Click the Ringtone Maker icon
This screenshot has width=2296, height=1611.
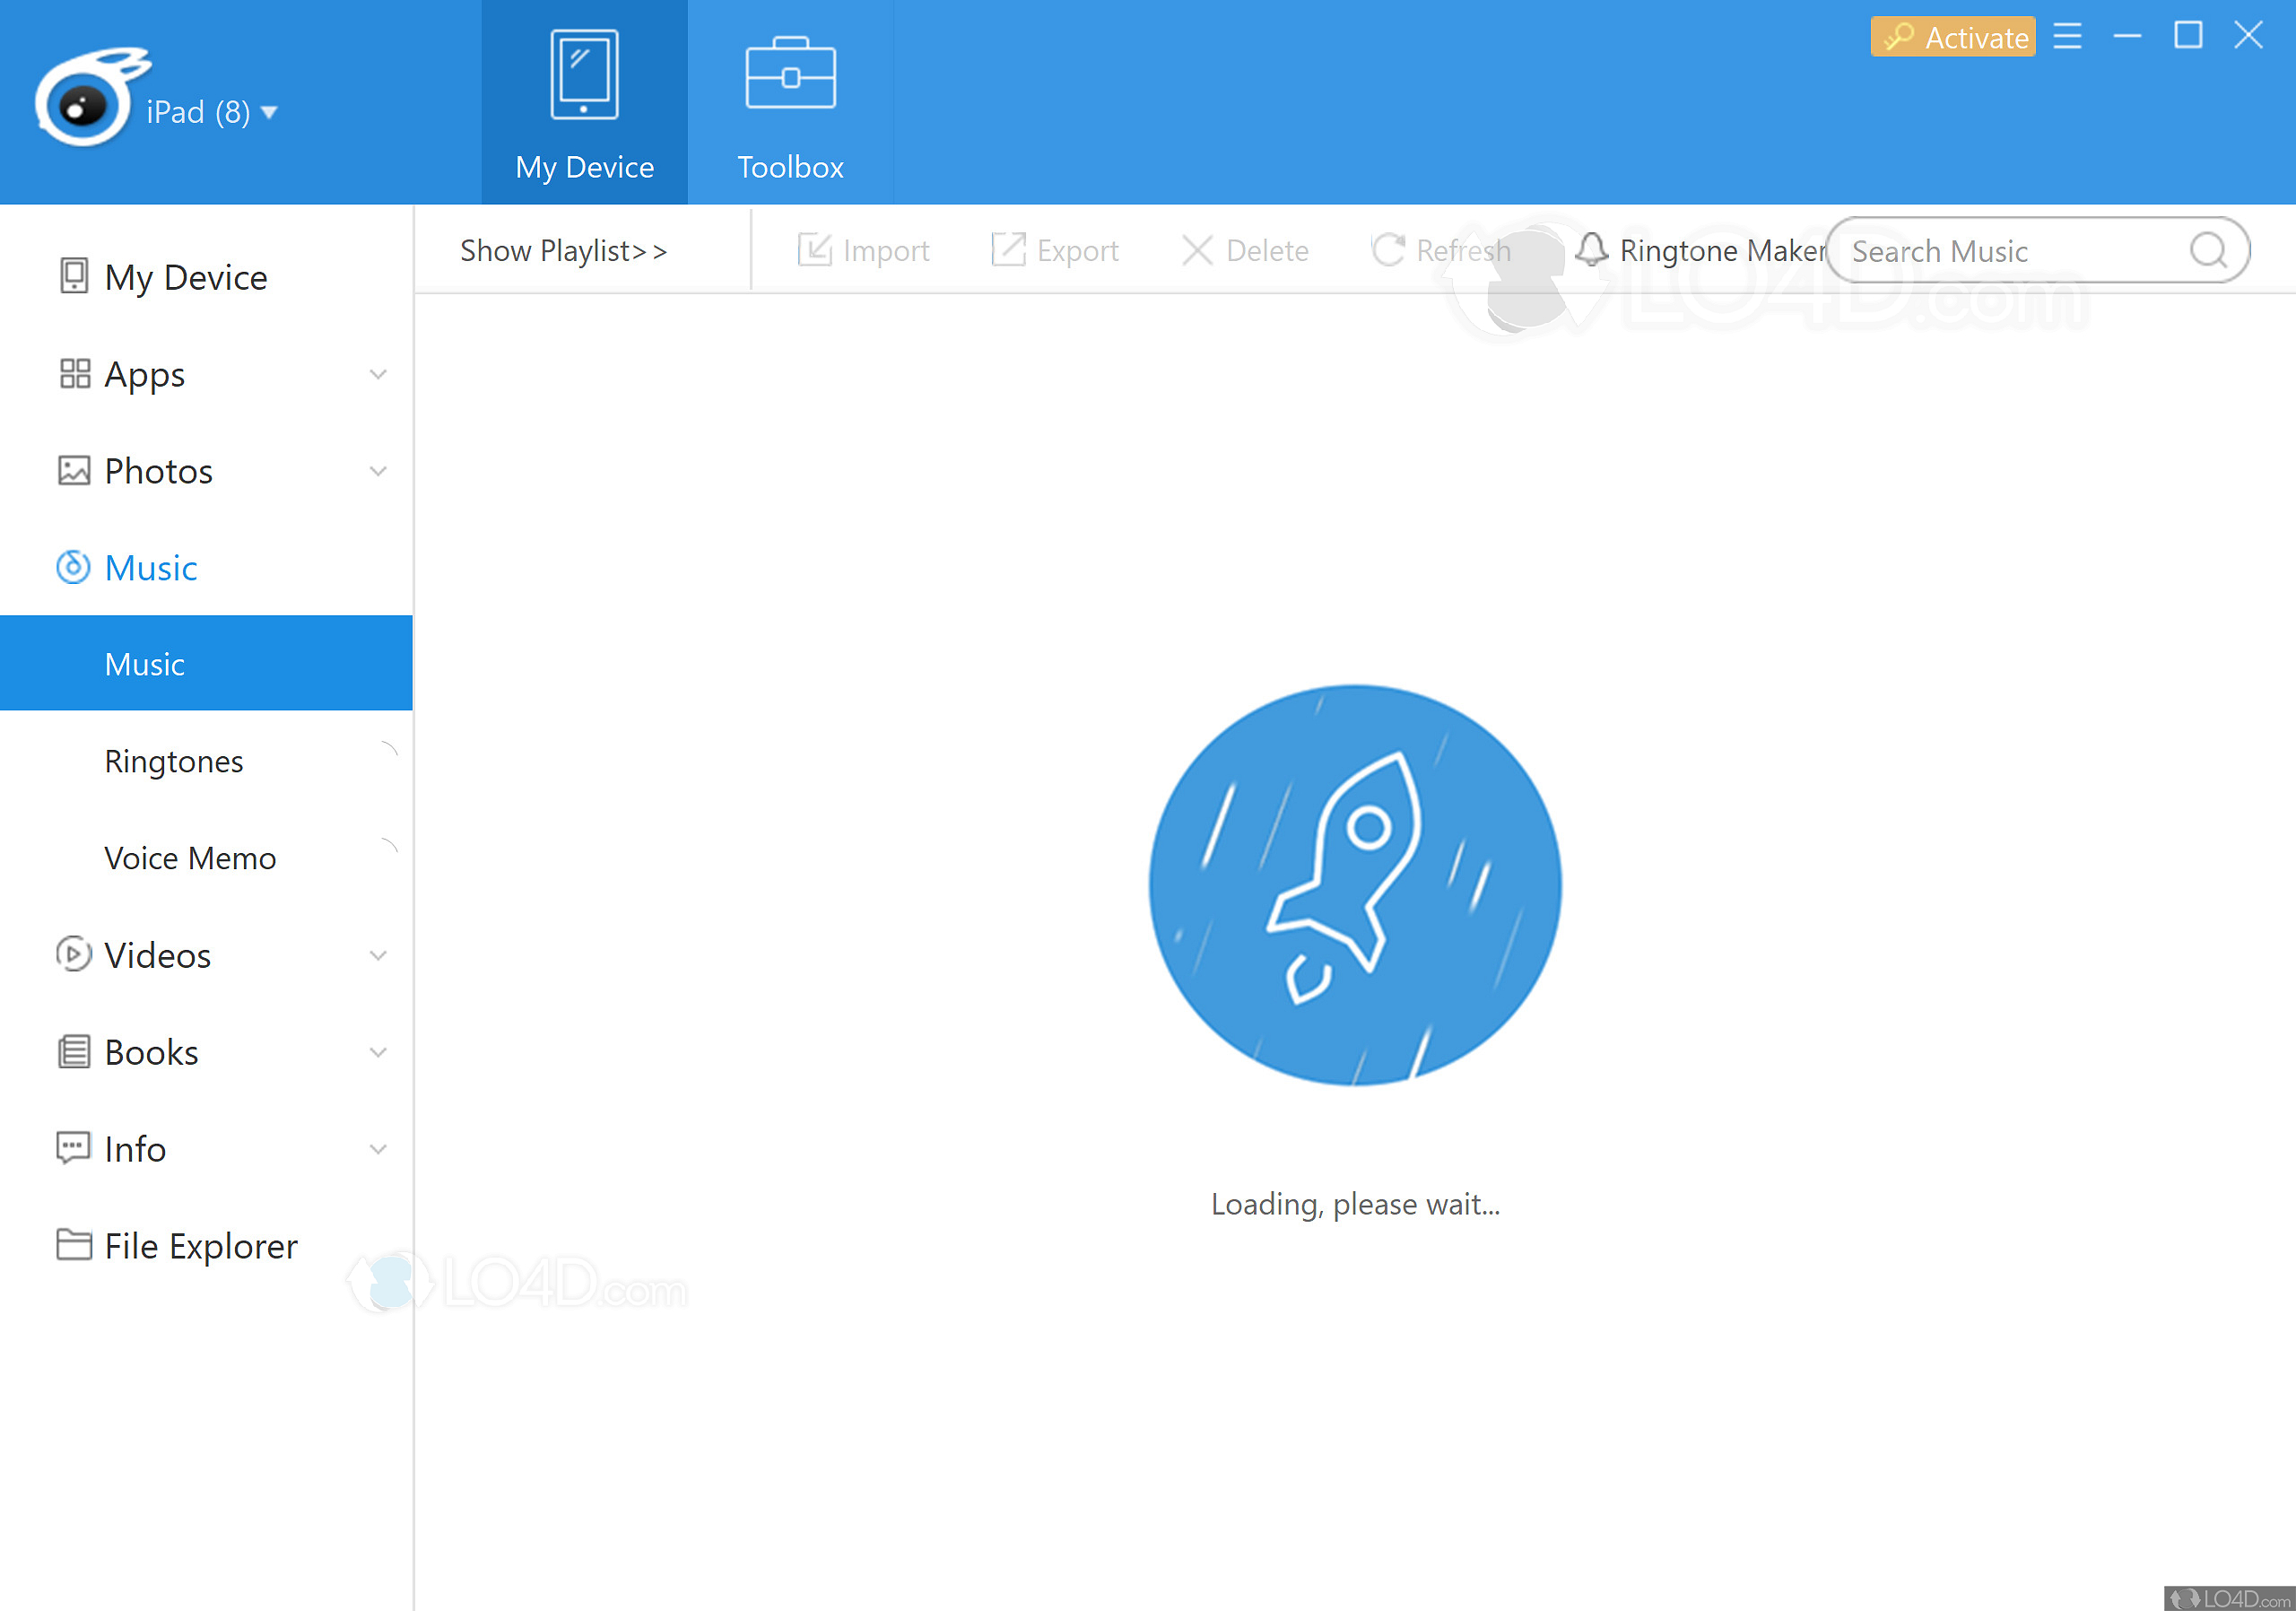(1589, 251)
